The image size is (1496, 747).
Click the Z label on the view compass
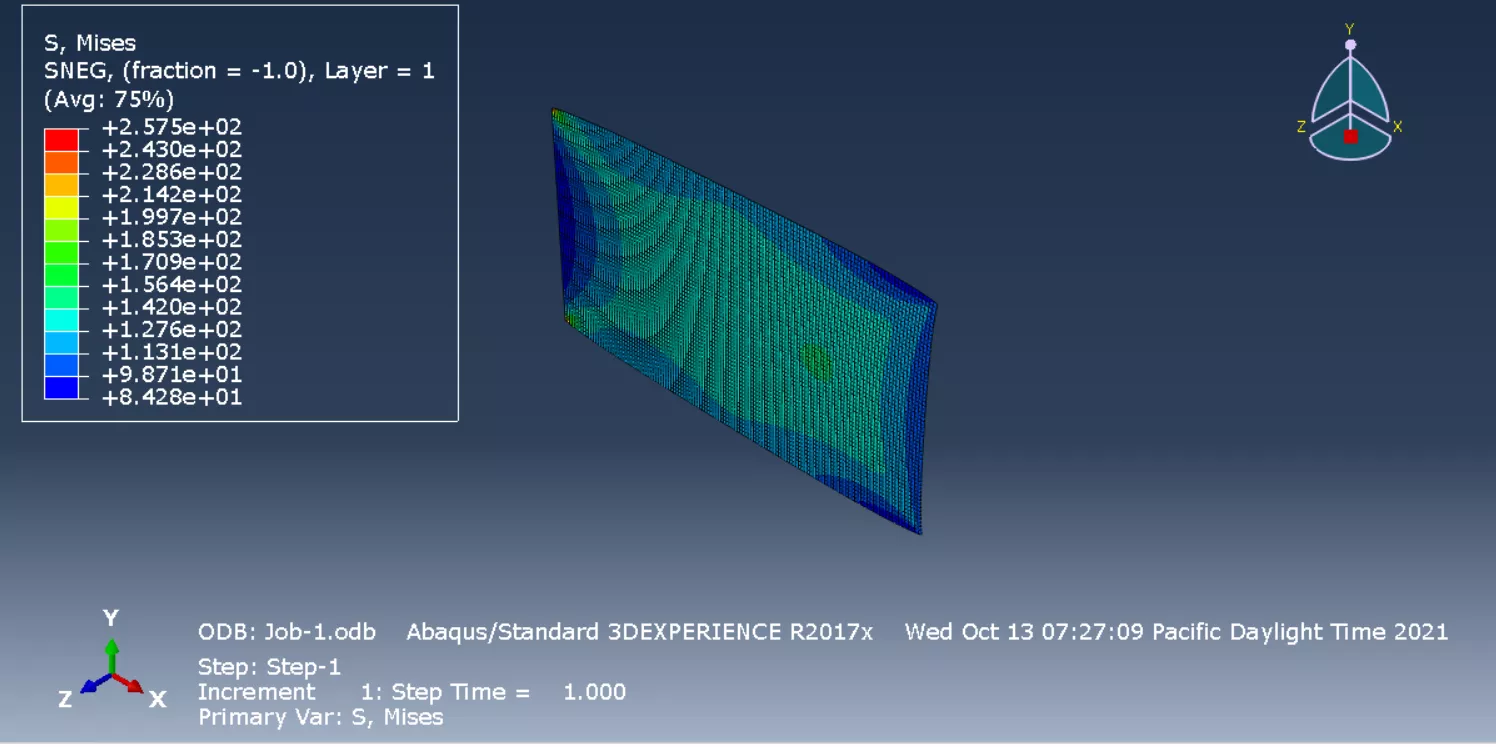1301,127
